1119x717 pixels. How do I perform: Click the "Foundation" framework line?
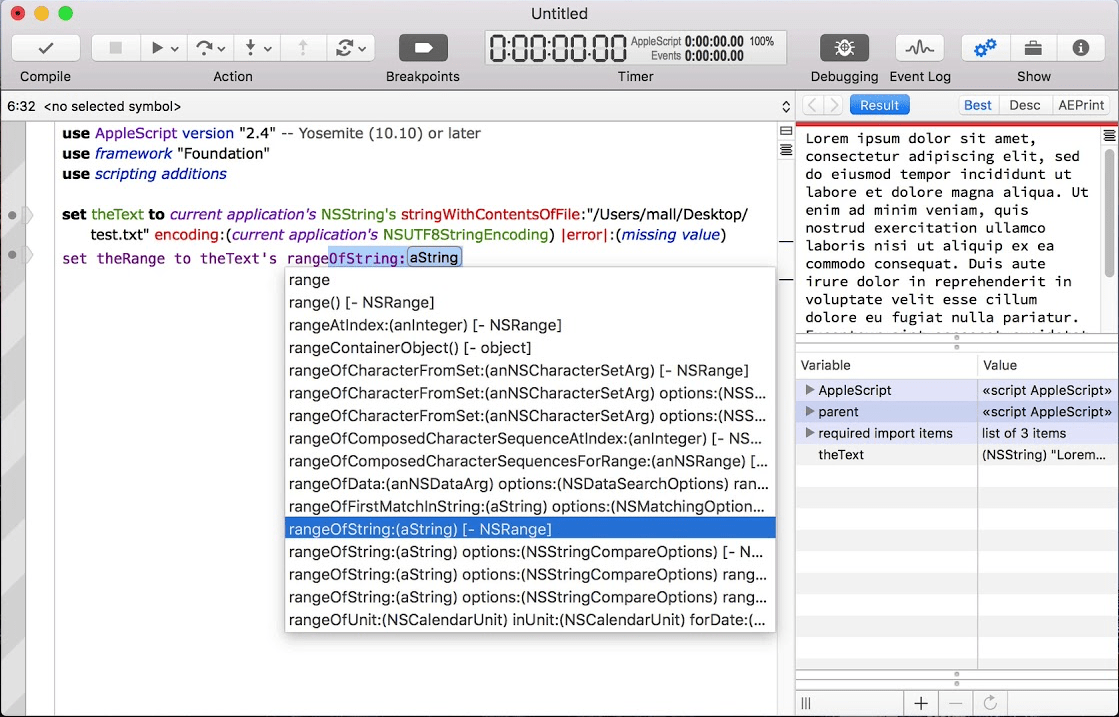tap(166, 153)
